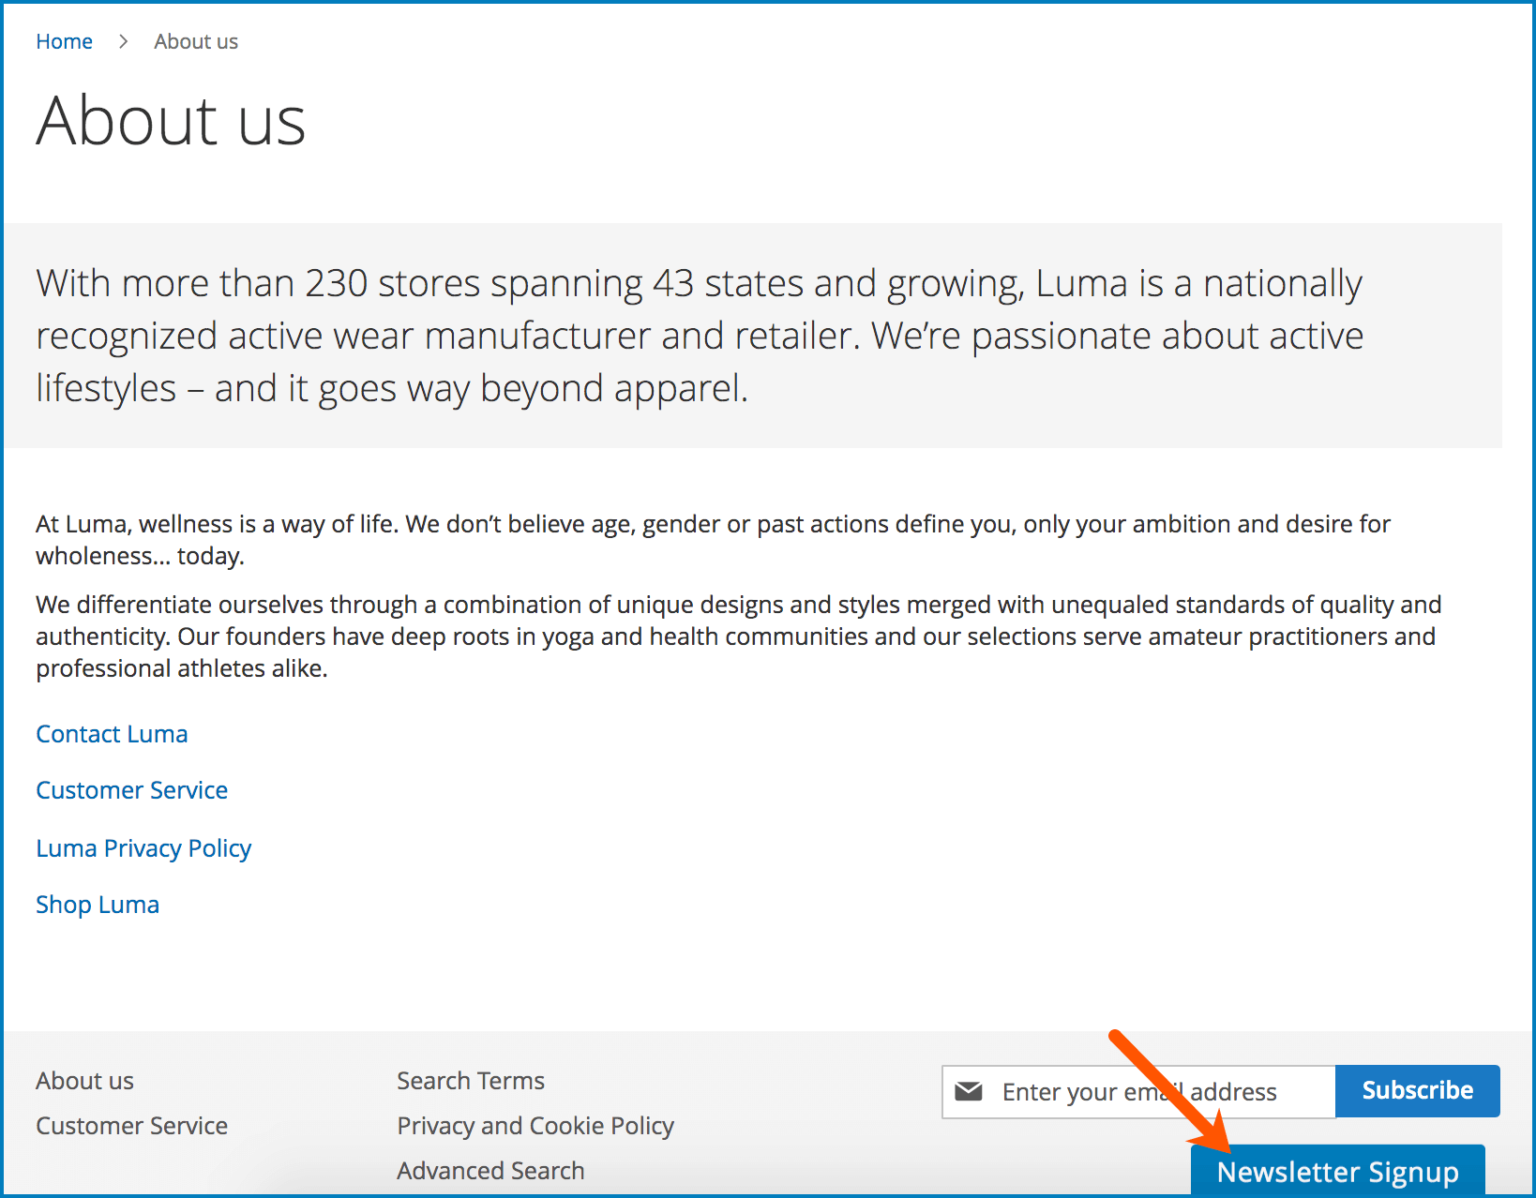Screen dimensions: 1536x1198
Task: Click the Newsletter Signup label
Action: tap(1337, 1171)
